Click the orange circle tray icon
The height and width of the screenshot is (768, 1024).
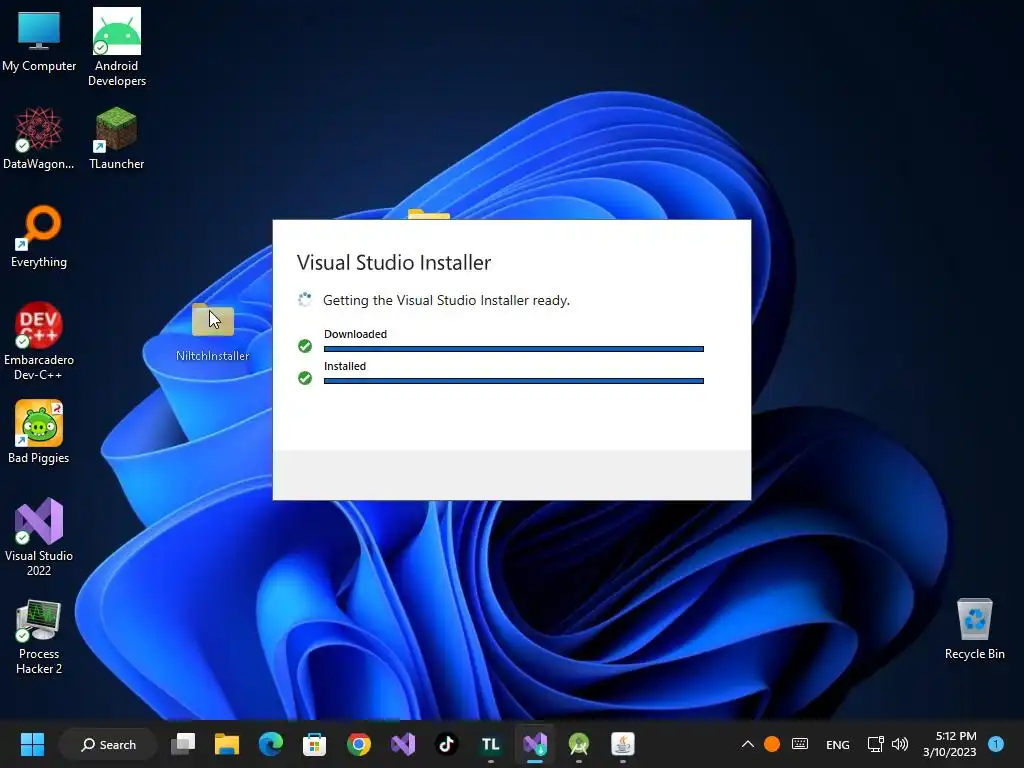(x=772, y=744)
